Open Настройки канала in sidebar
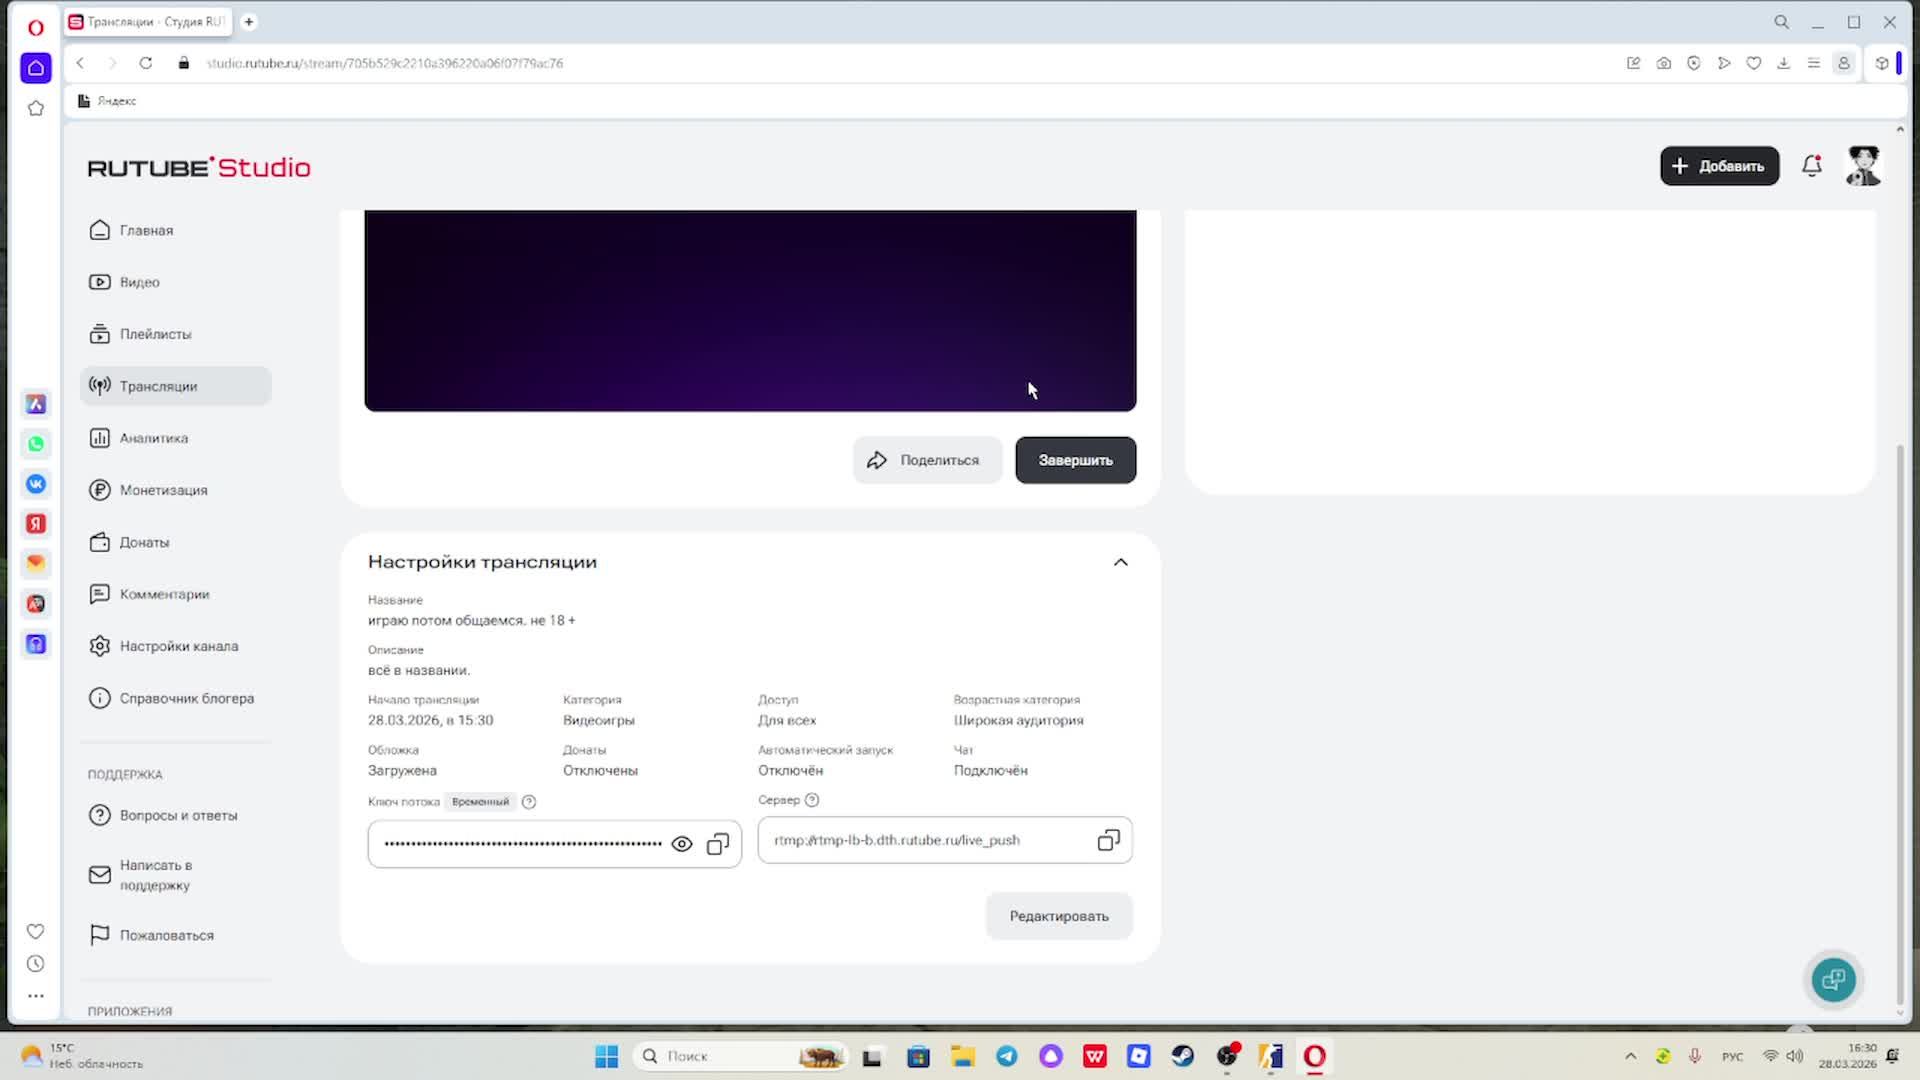1920x1080 pixels. [178, 646]
